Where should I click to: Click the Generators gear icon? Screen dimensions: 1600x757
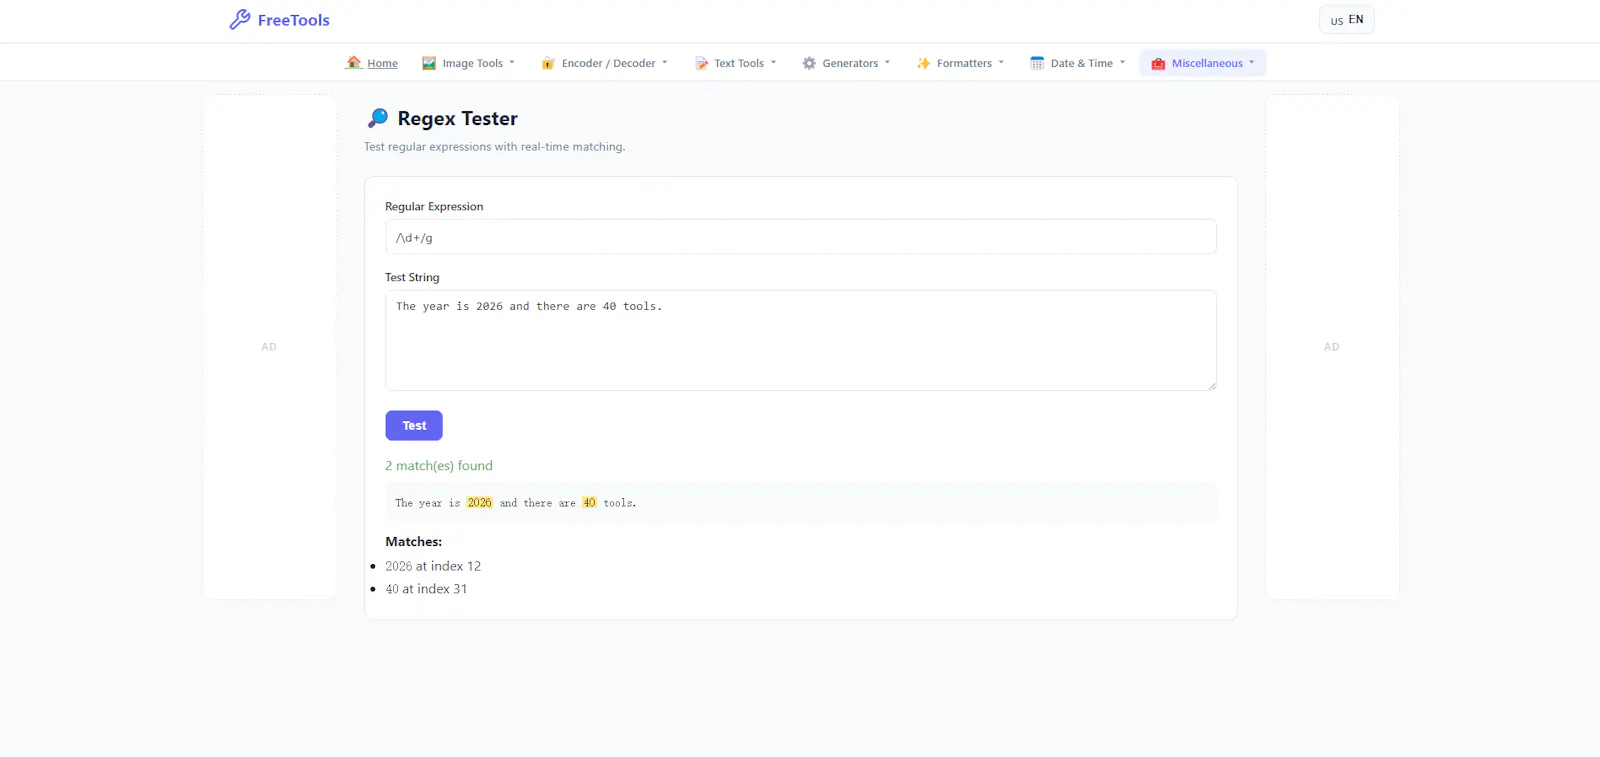tap(809, 63)
